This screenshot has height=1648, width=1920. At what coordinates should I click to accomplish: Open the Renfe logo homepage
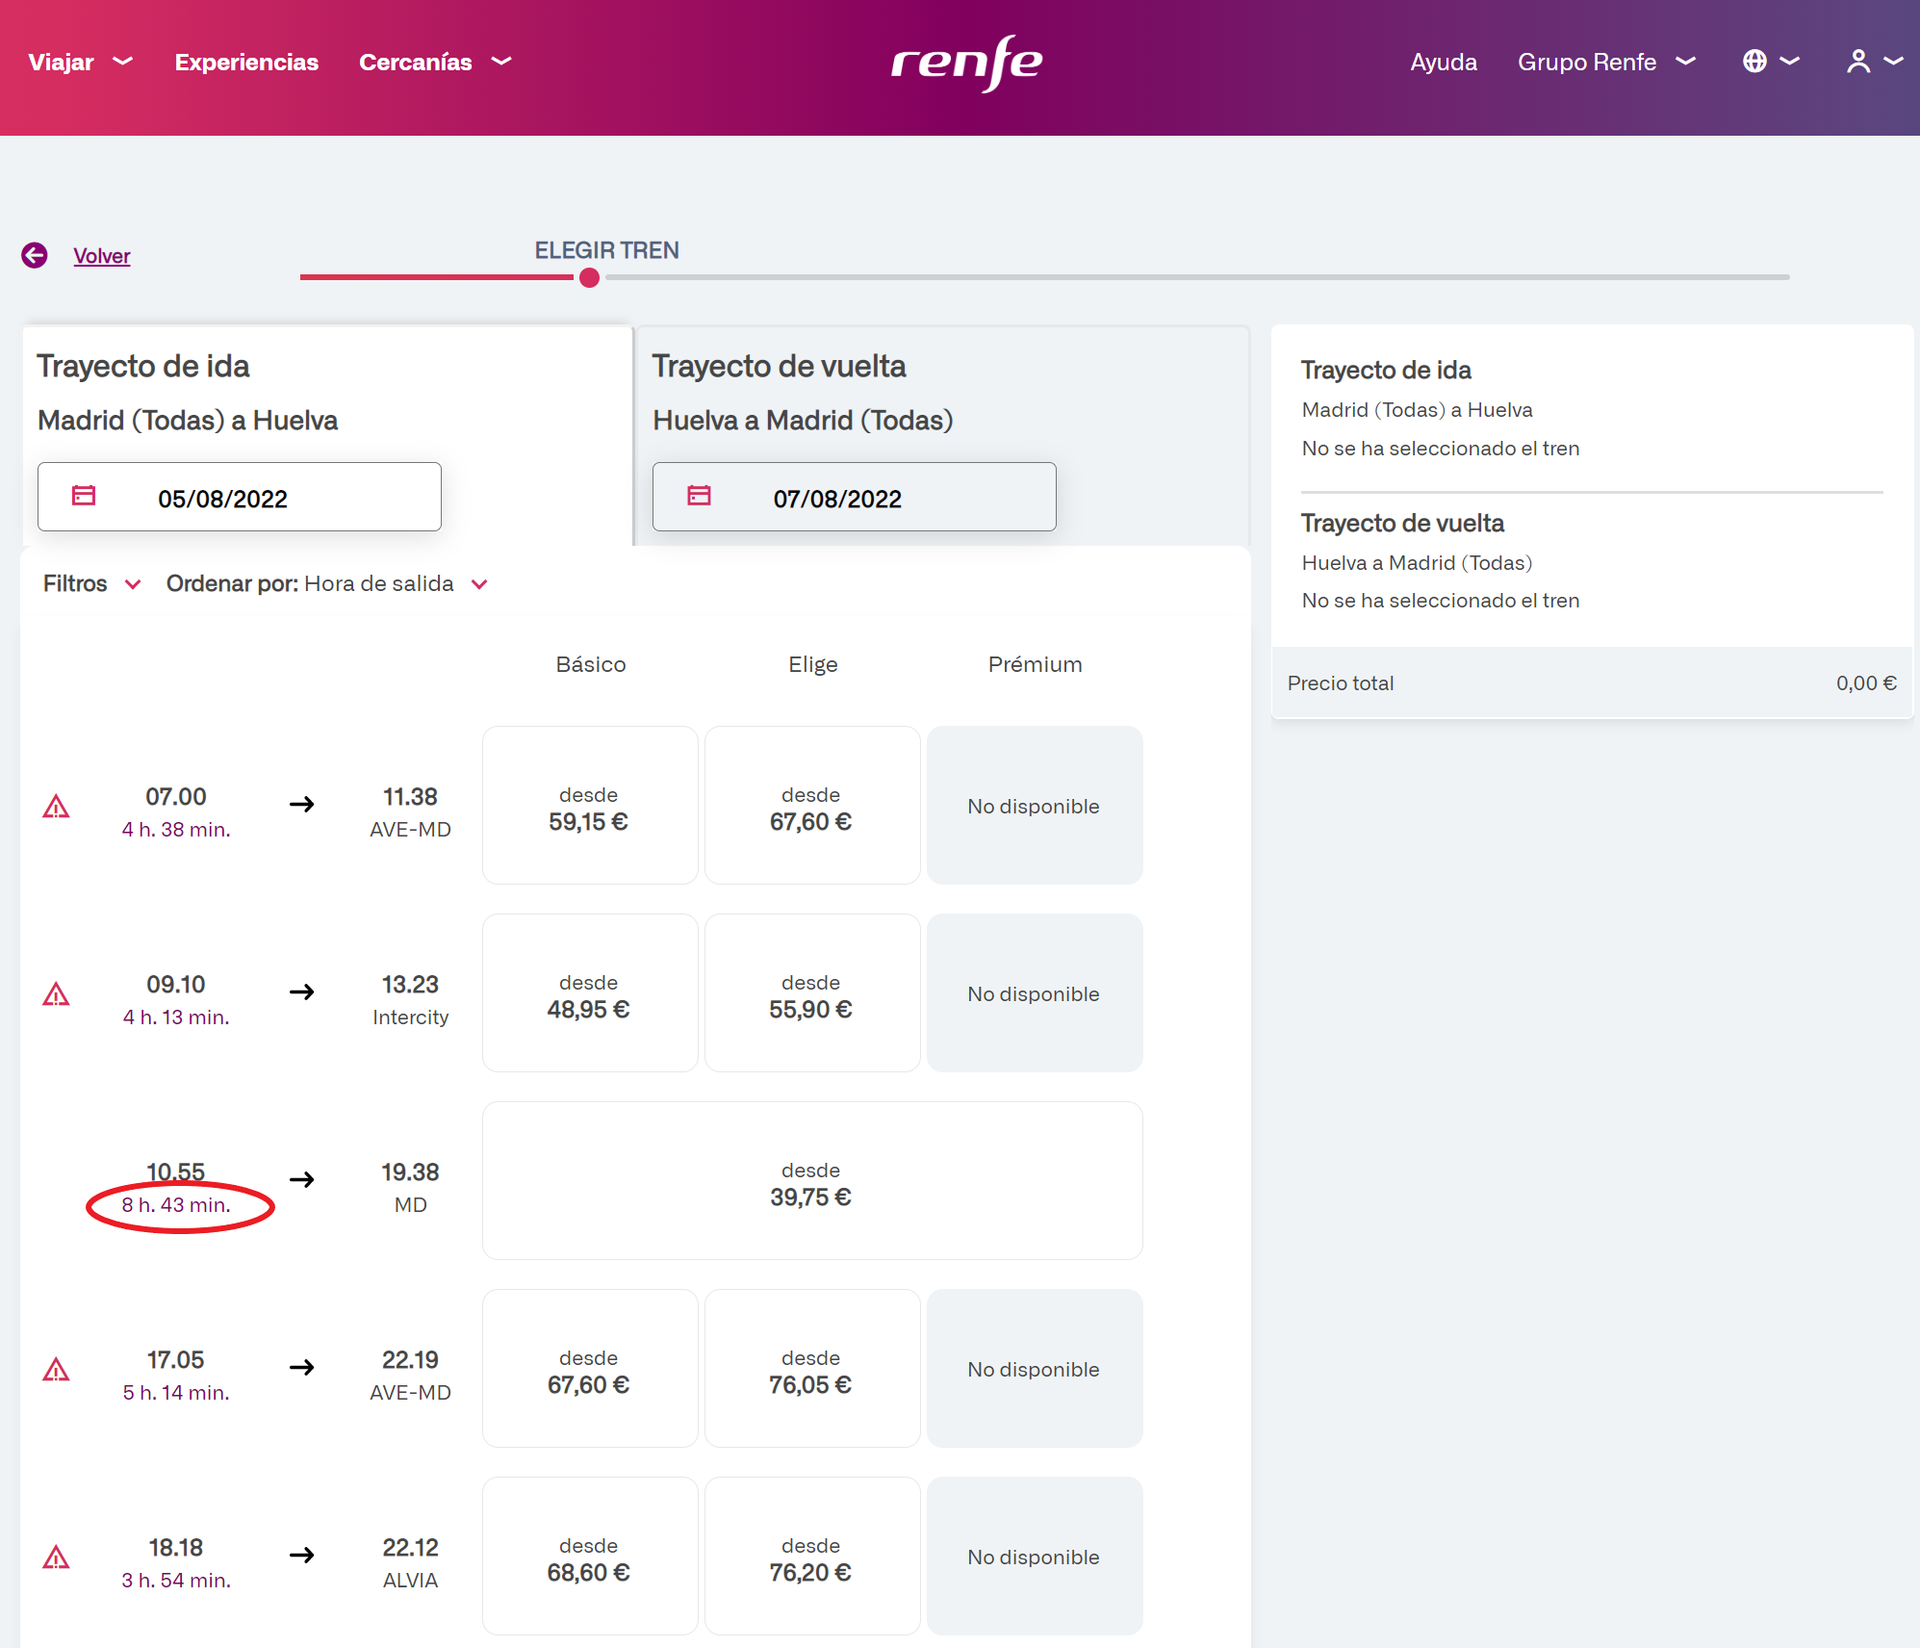point(966,63)
